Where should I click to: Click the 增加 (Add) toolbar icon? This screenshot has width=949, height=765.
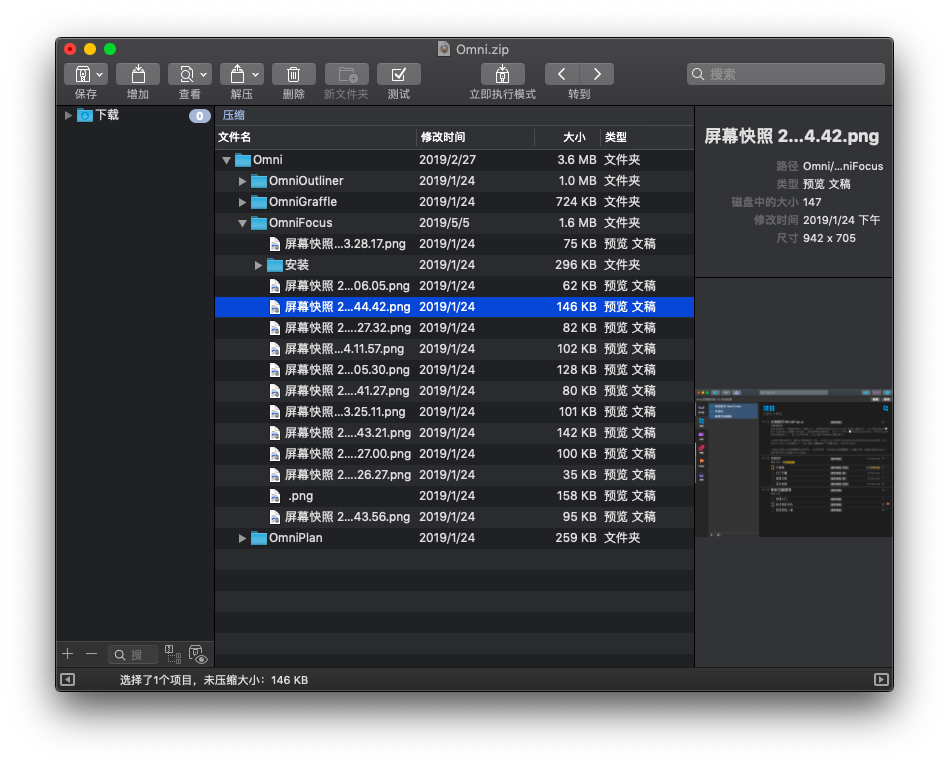tap(138, 74)
